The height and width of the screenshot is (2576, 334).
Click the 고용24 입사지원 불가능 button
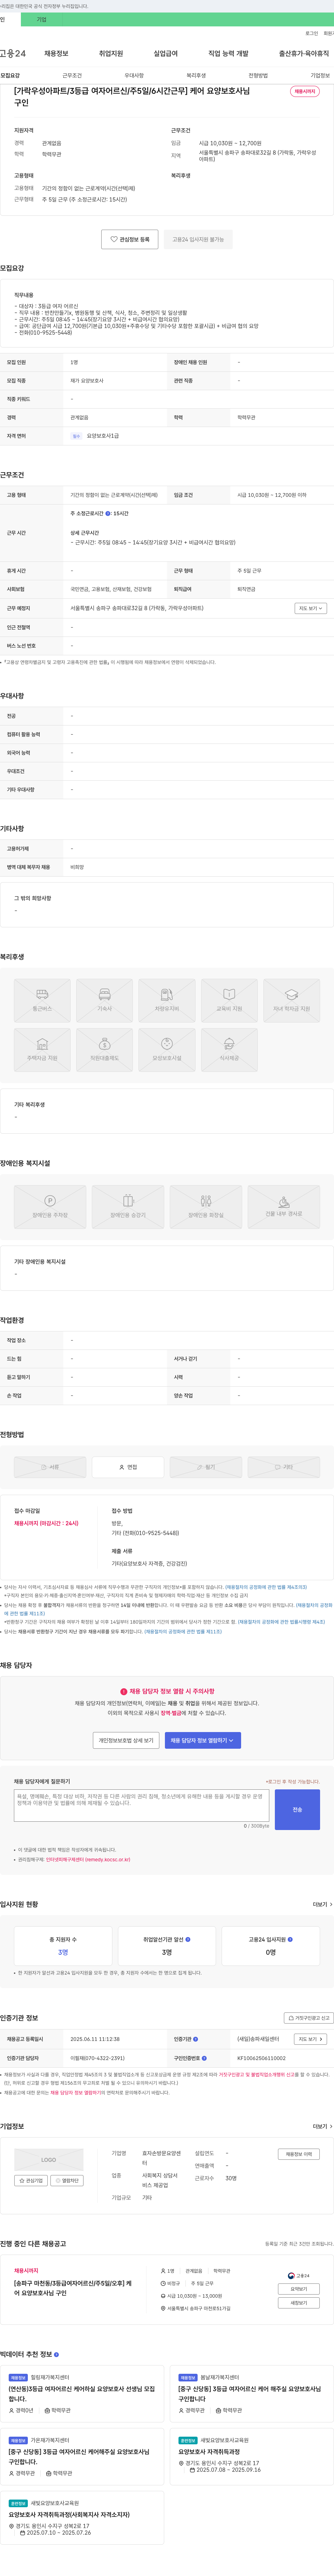tap(198, 239)
